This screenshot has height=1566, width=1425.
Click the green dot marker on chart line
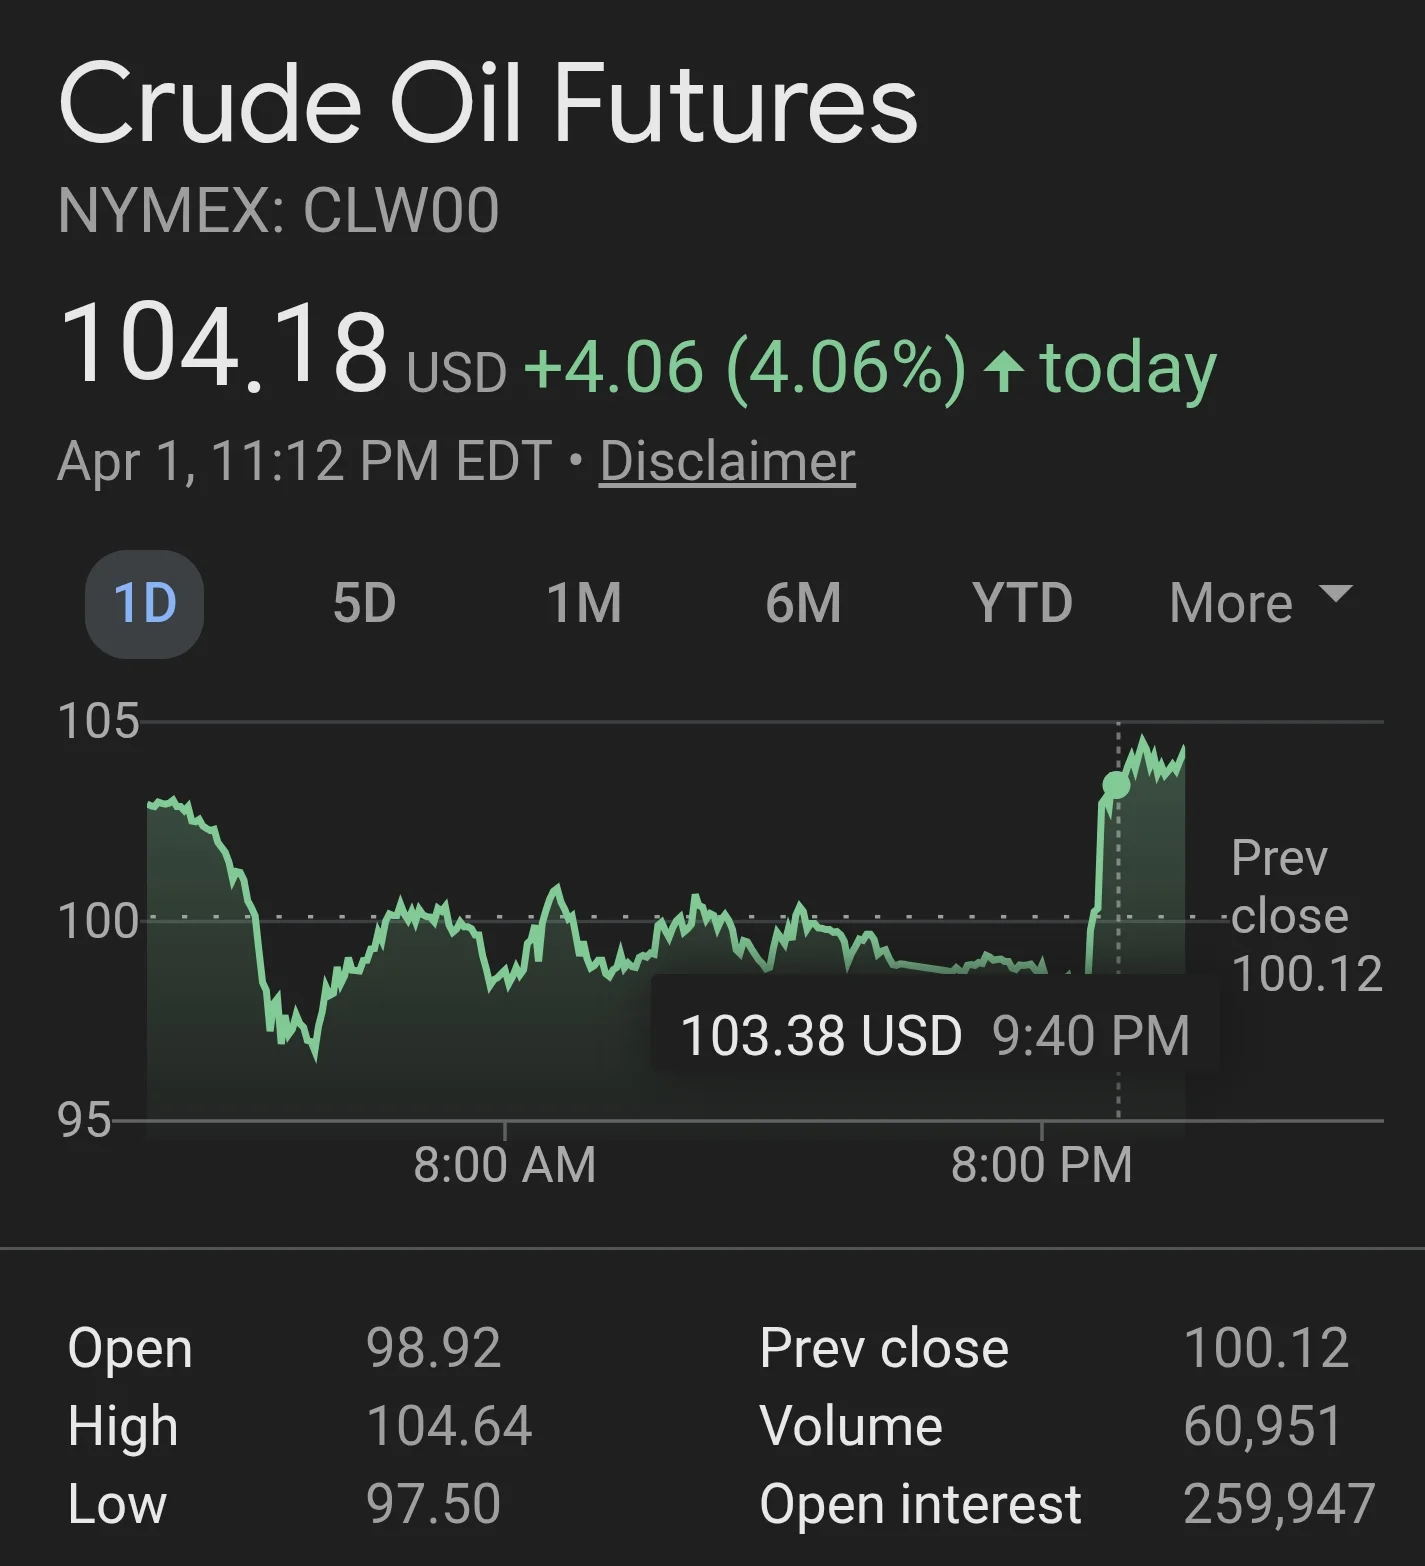[x=1116, y=785]
